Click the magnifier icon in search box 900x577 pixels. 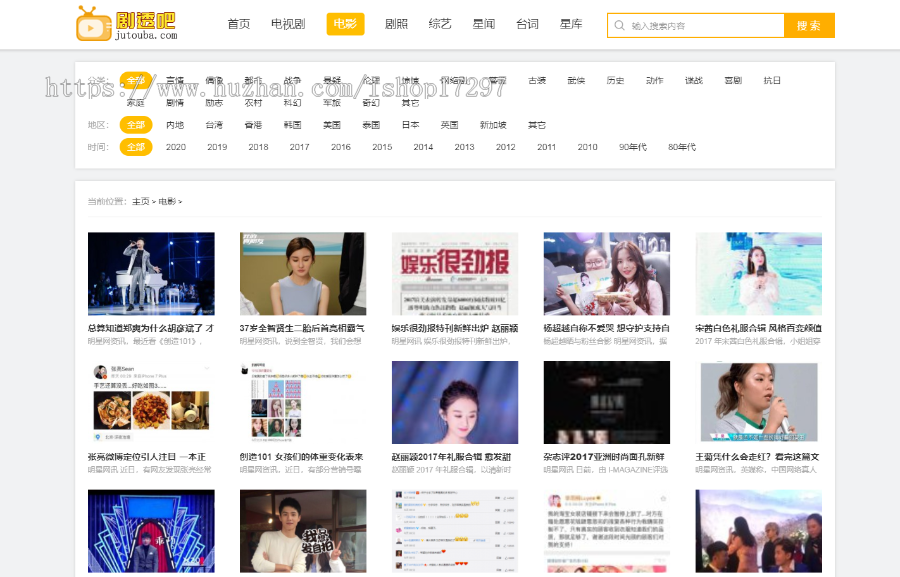tap(621, 26)
